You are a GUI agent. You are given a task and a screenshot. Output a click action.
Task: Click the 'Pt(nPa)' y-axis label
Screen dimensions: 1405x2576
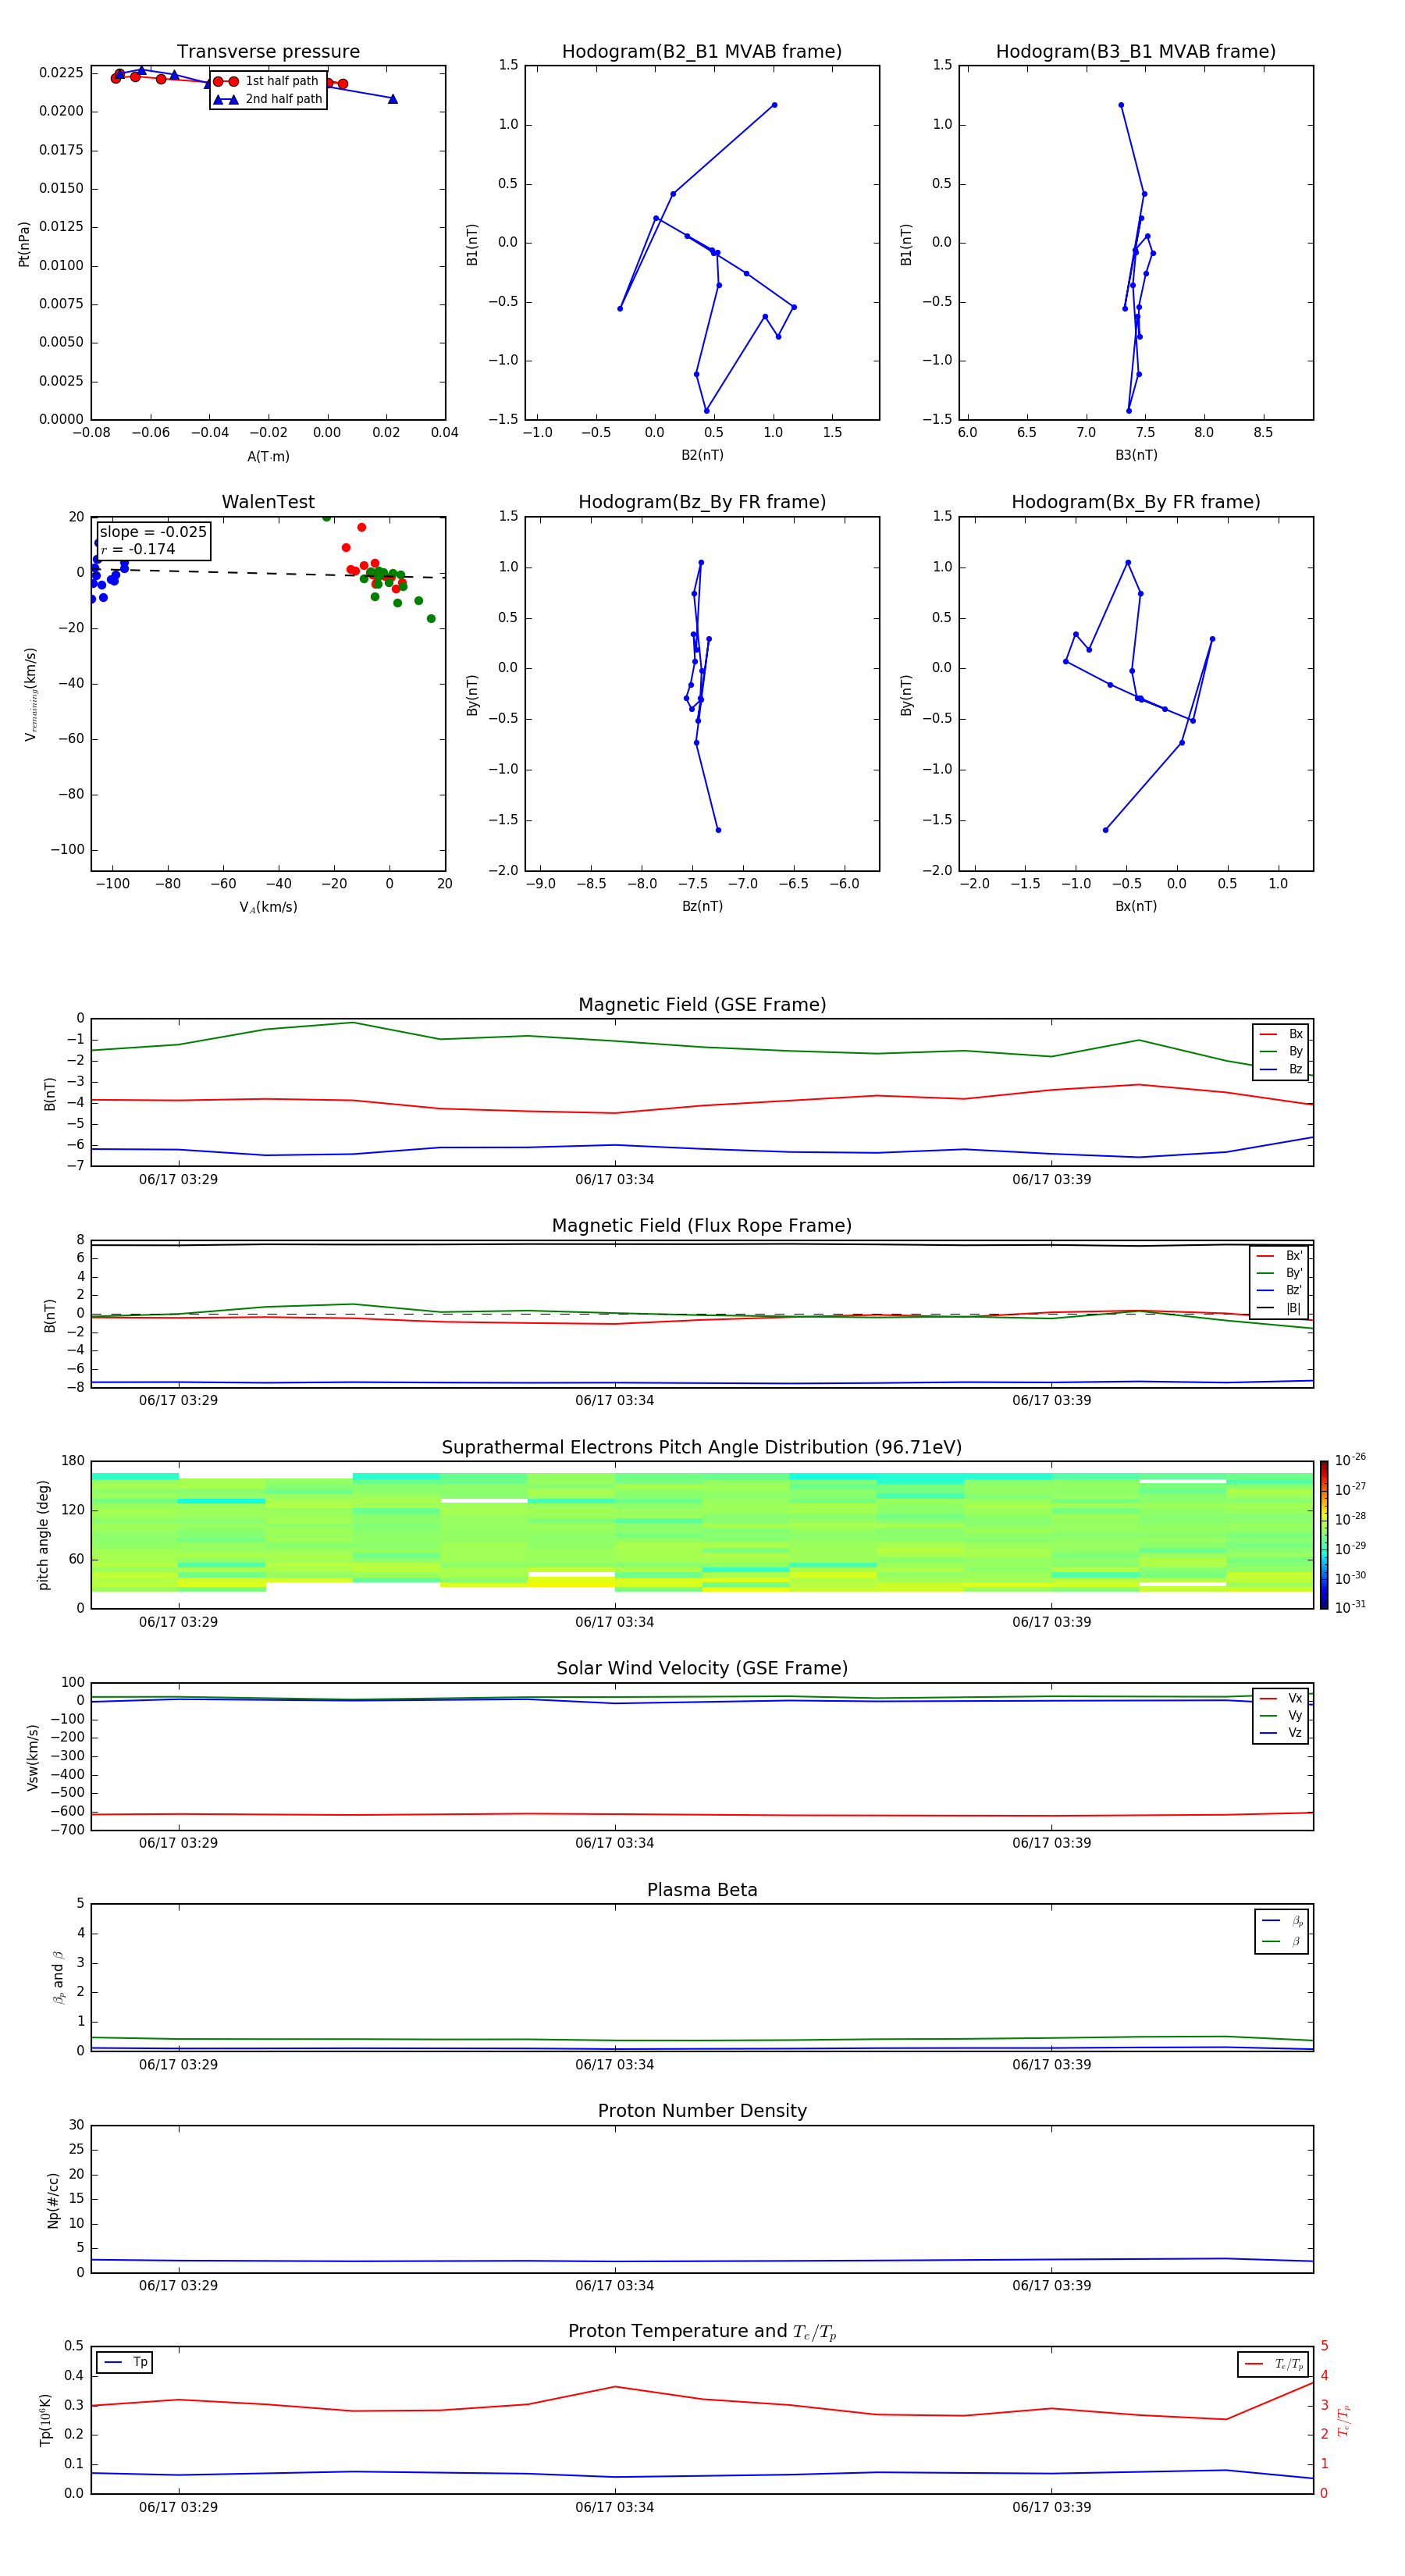[24, 243]
